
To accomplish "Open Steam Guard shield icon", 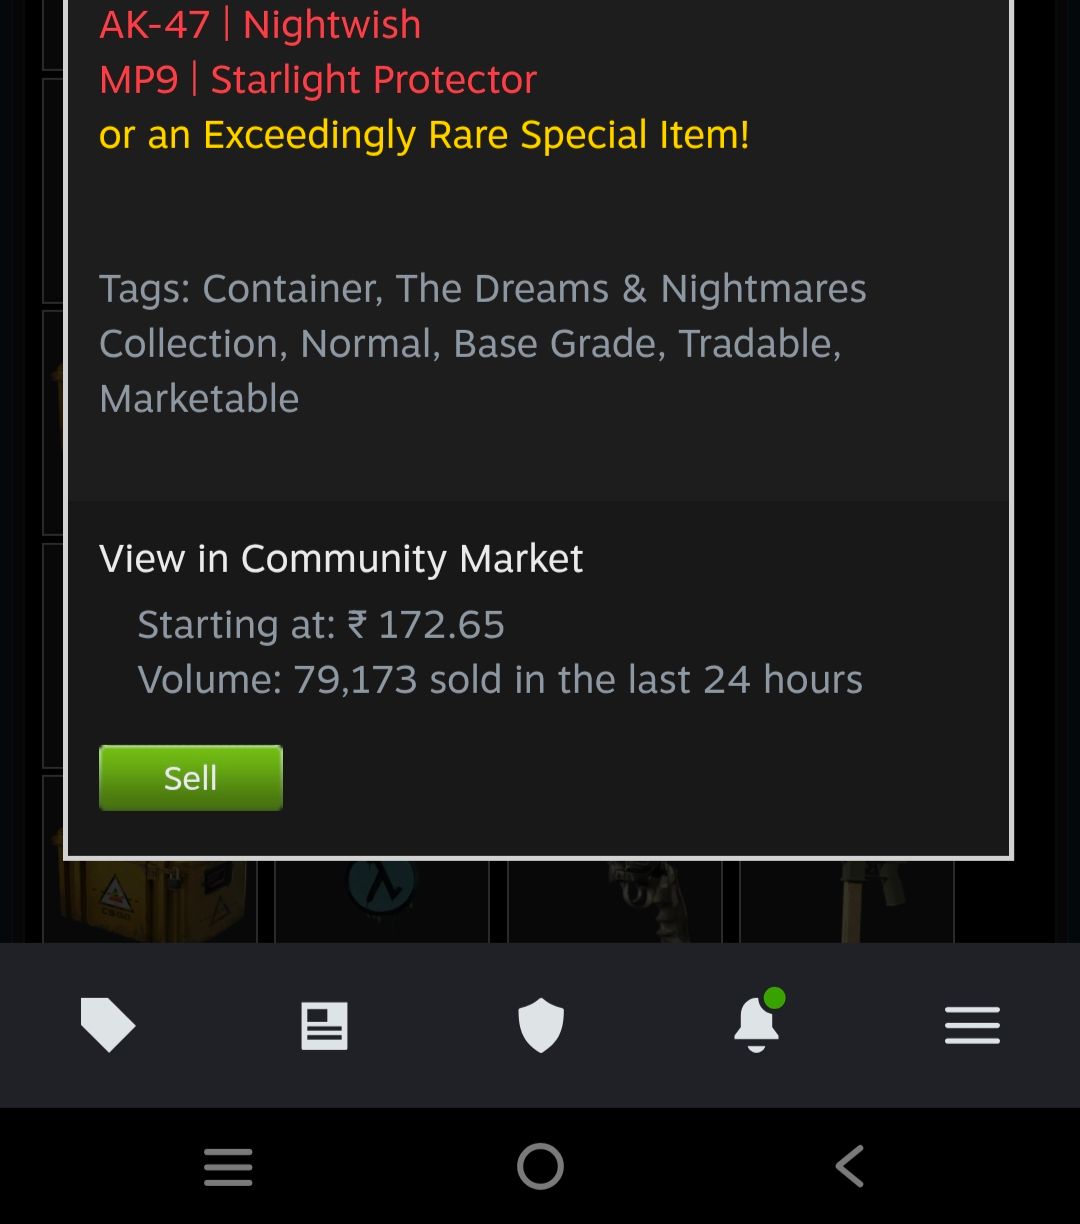I will coord(541,1025).
